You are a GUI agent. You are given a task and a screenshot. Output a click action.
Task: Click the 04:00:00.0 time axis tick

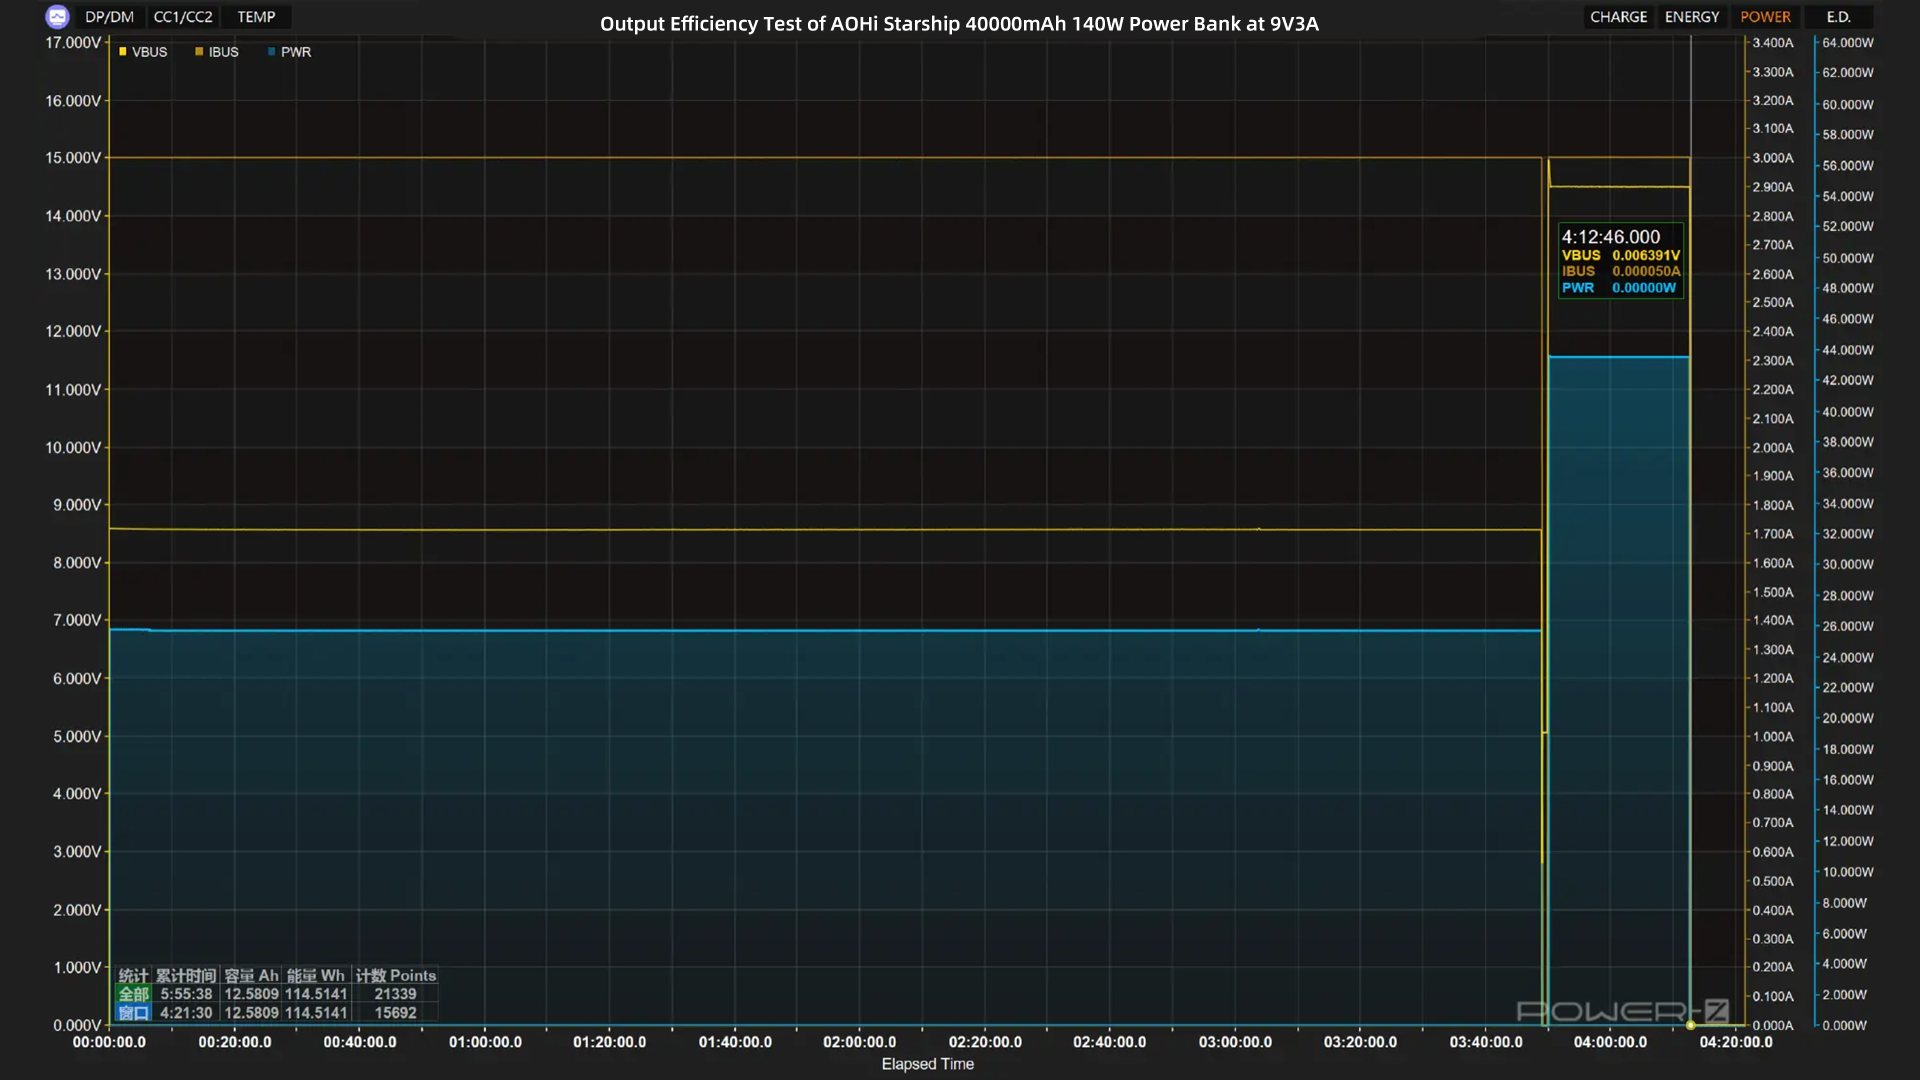(x=1610, y=1042)
